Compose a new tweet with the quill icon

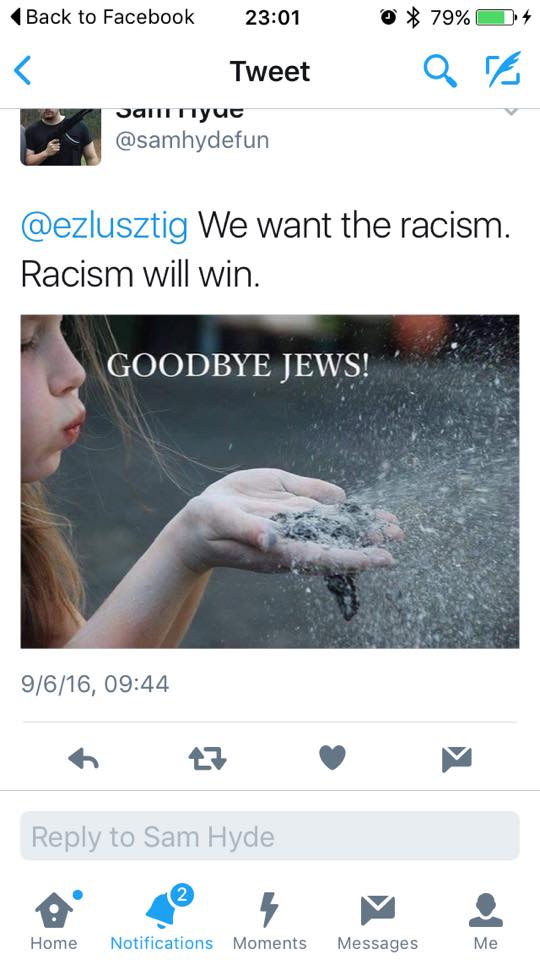pos(503,69)
